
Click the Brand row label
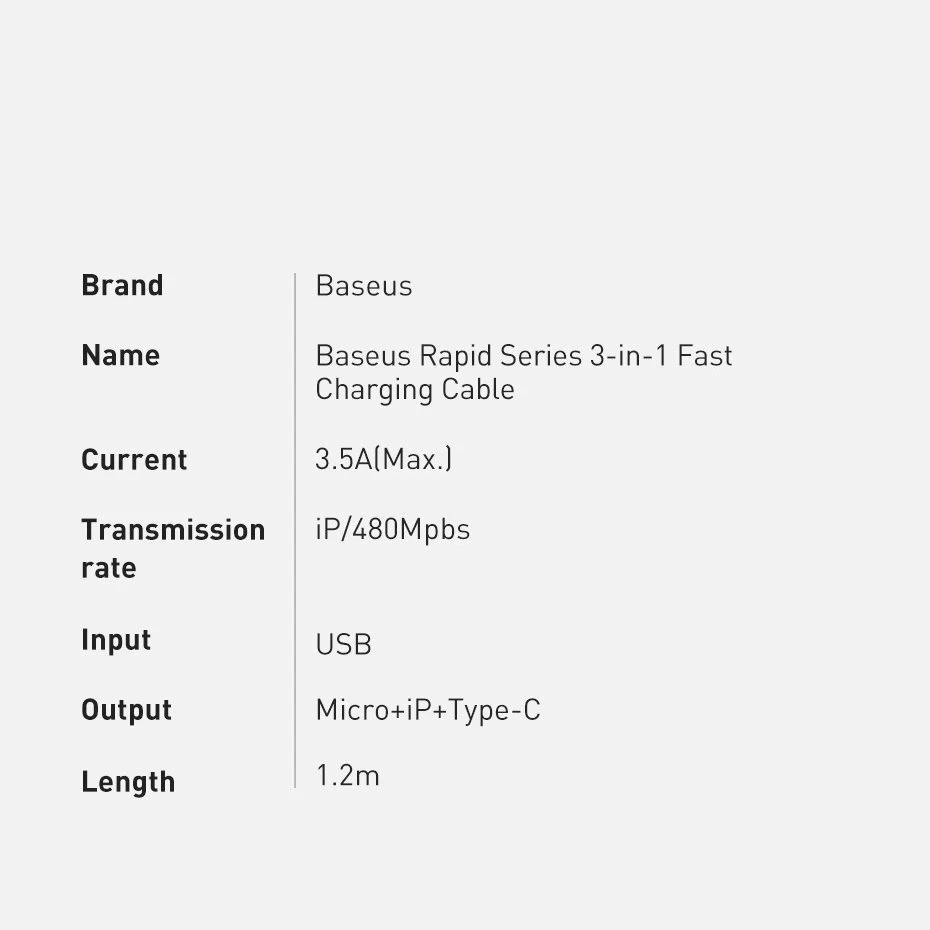[122, 286]
